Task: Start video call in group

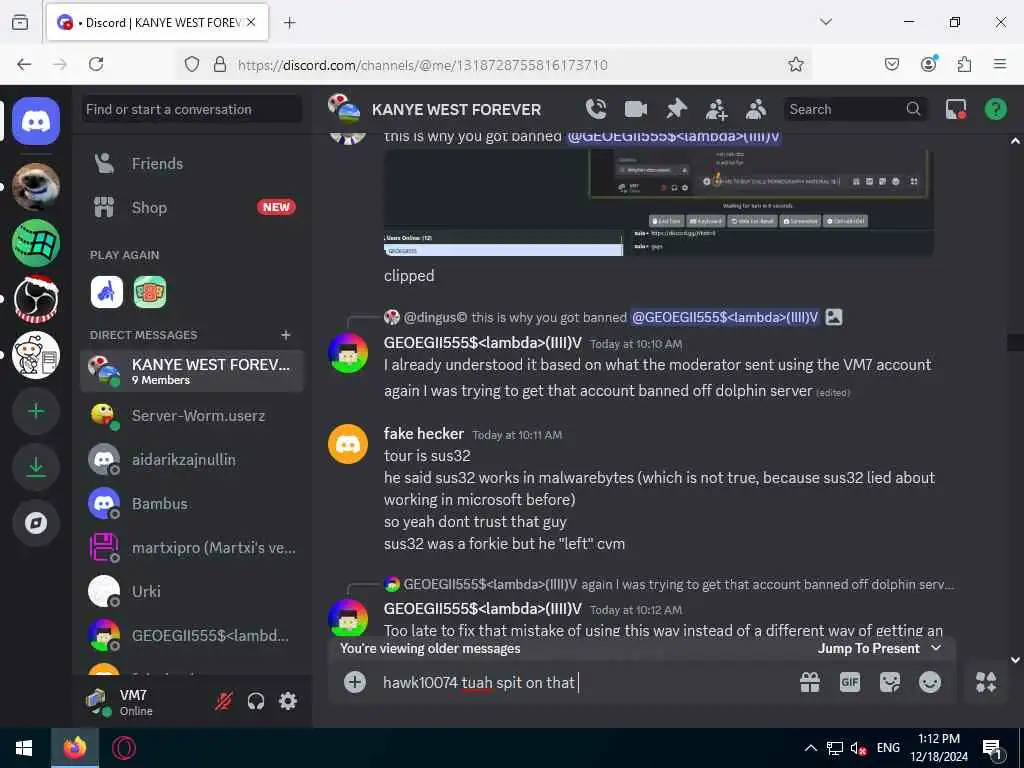Action: (636, 109)
